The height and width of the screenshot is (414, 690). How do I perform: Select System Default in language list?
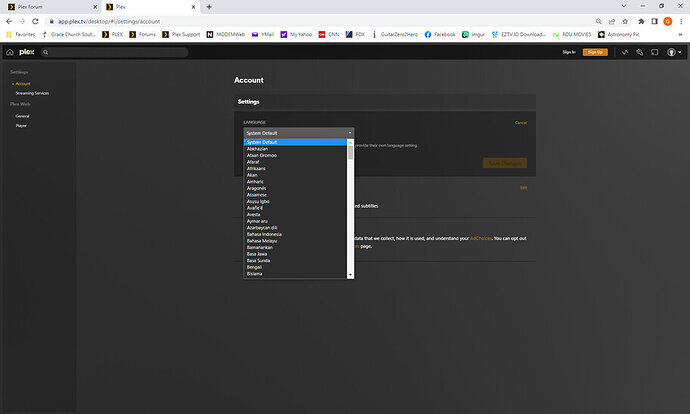click(x=295, y=142)
